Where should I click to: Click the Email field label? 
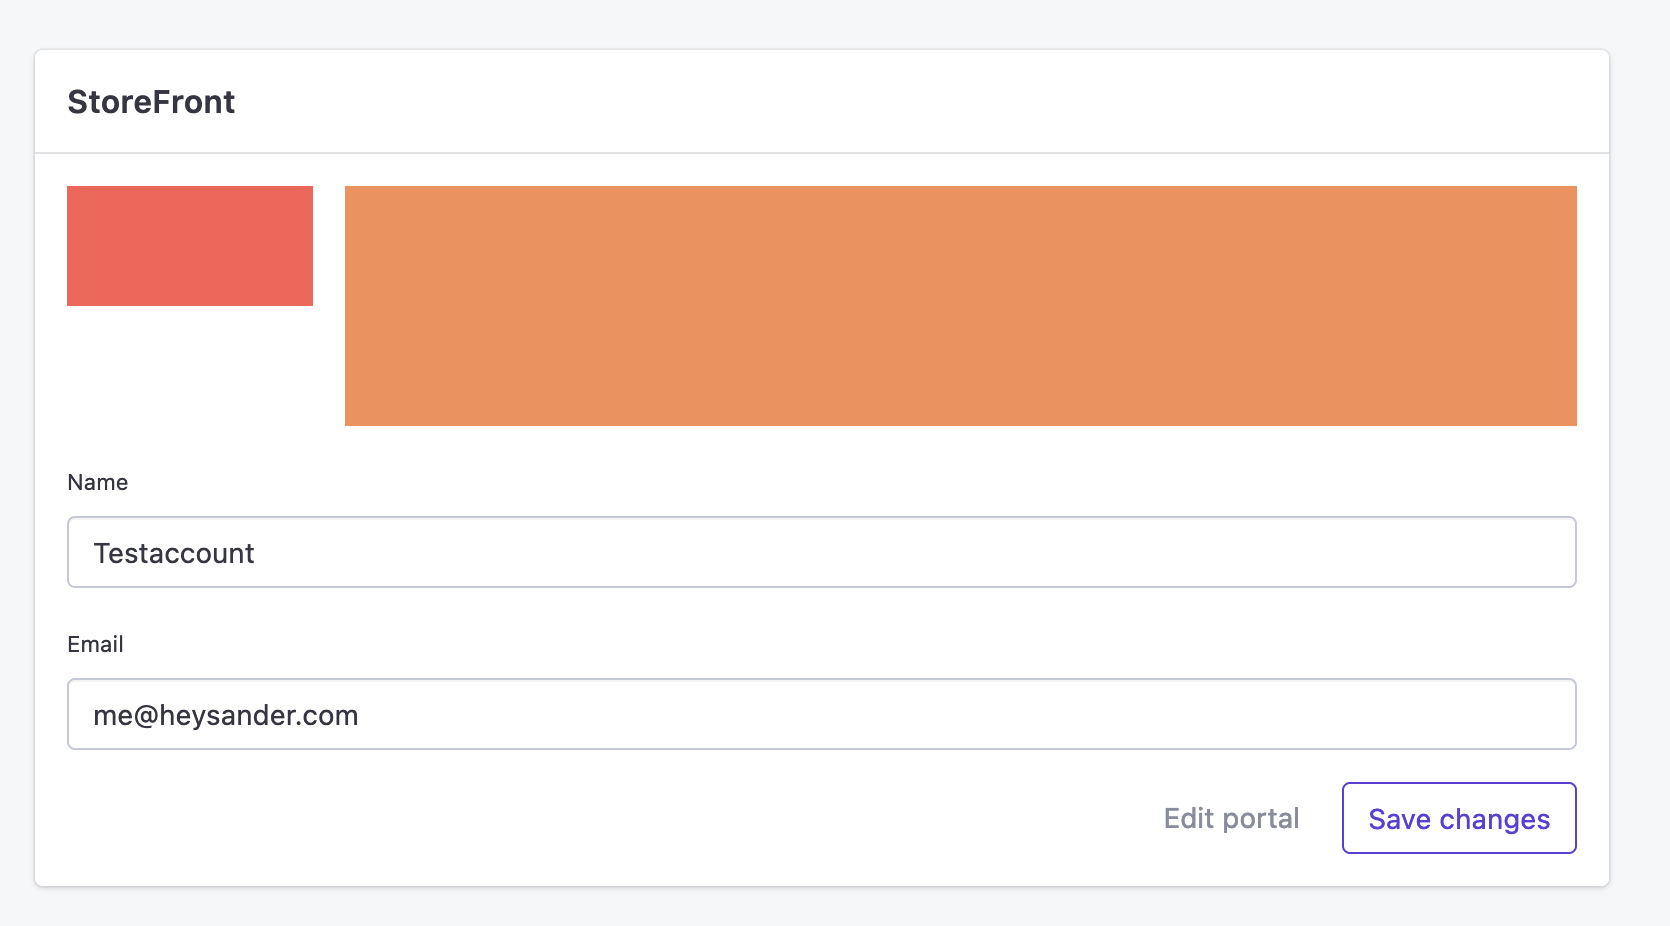click(95, 644)
